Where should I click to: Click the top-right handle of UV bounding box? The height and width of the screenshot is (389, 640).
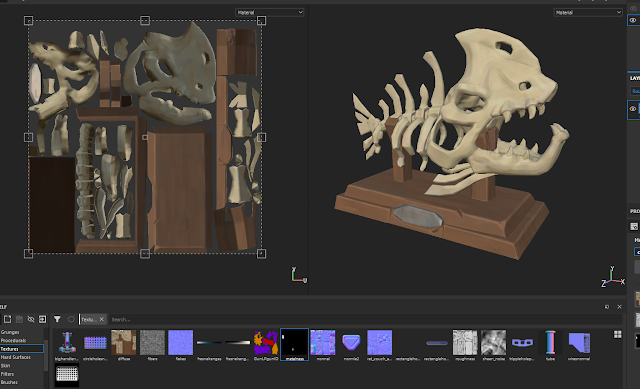[x=262, y=20]
